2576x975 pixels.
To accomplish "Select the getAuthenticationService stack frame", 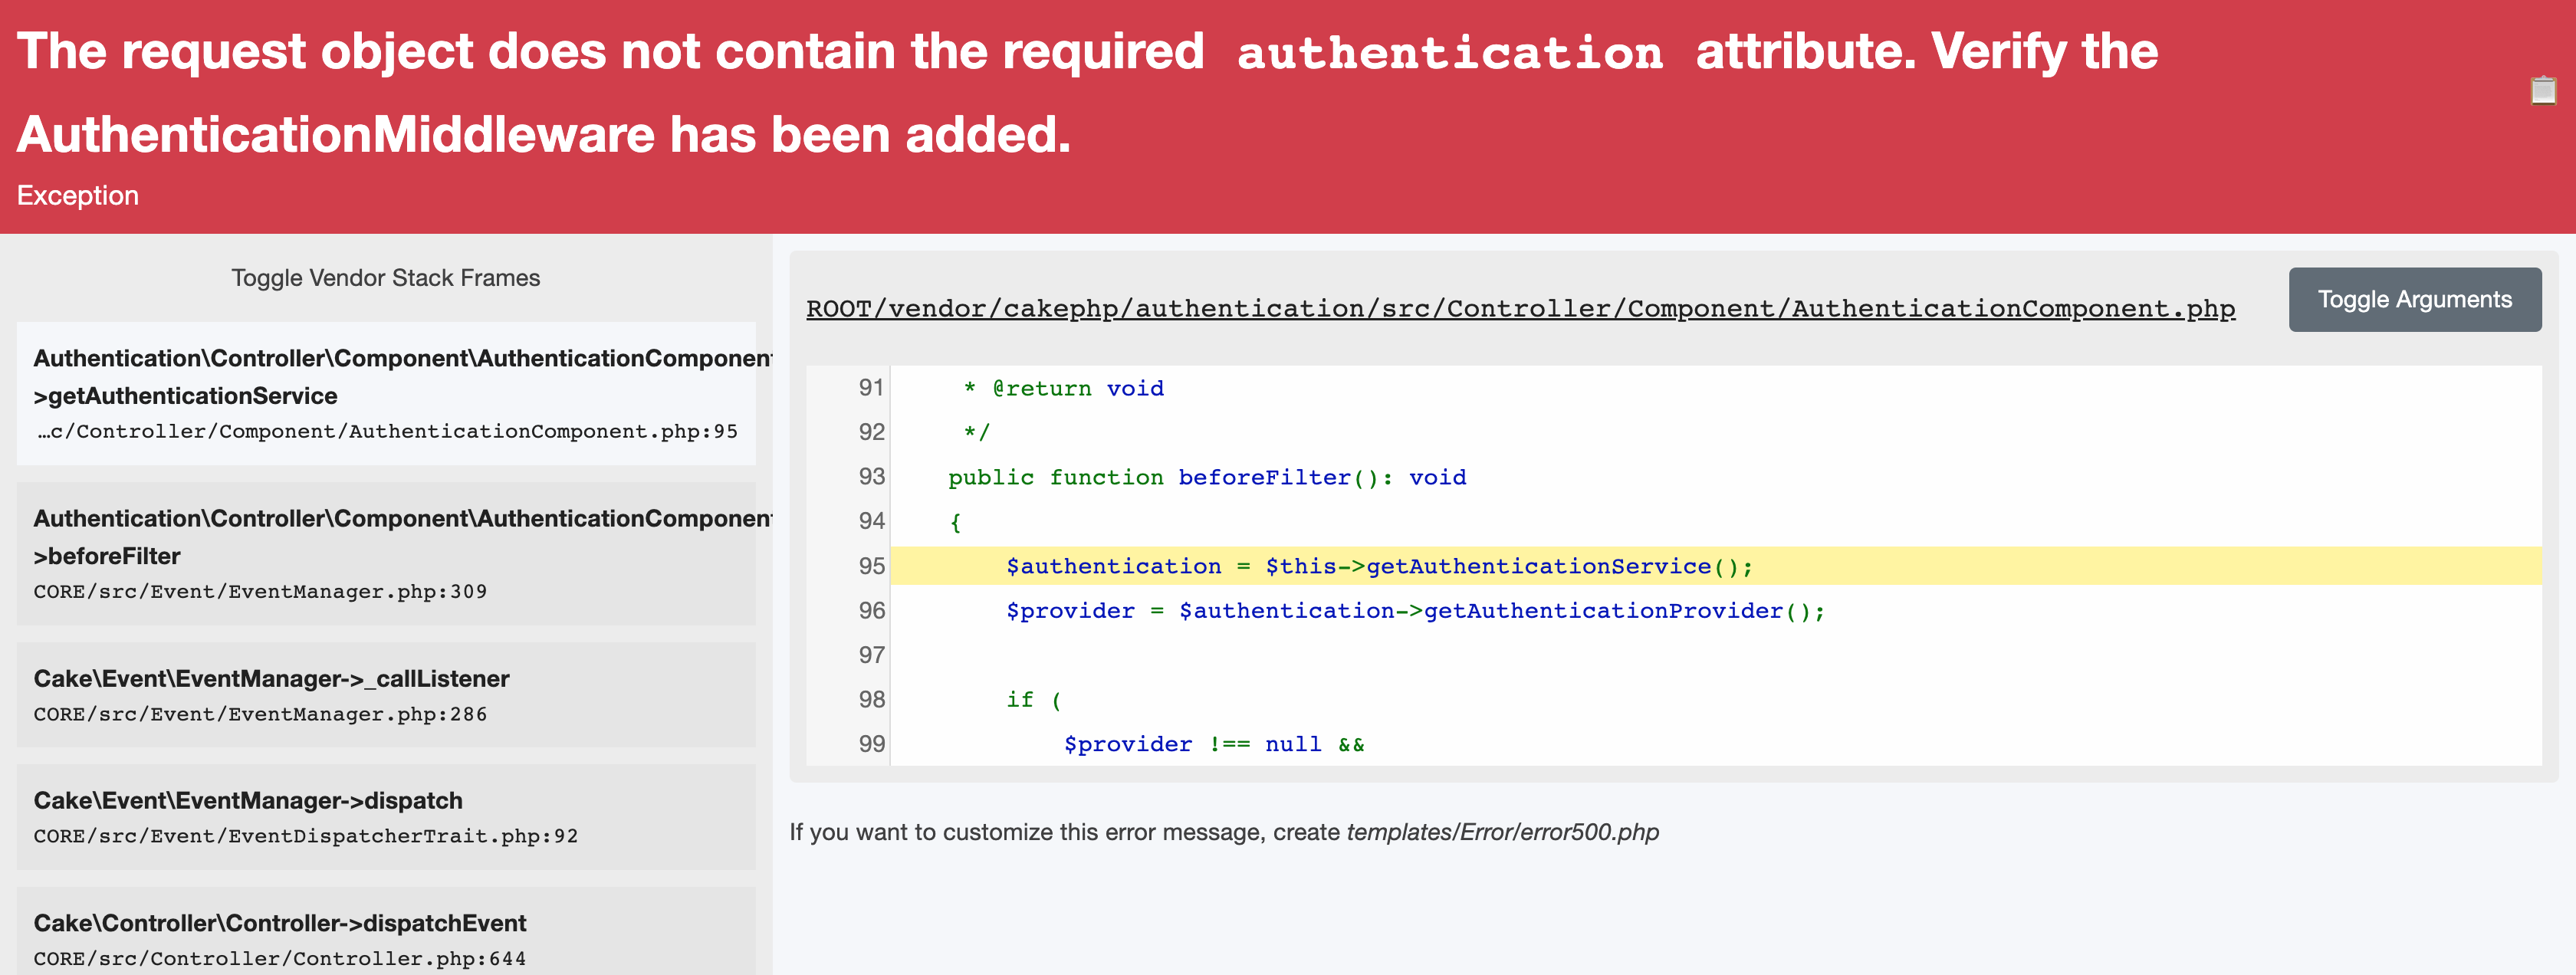I will pos(386,394).
